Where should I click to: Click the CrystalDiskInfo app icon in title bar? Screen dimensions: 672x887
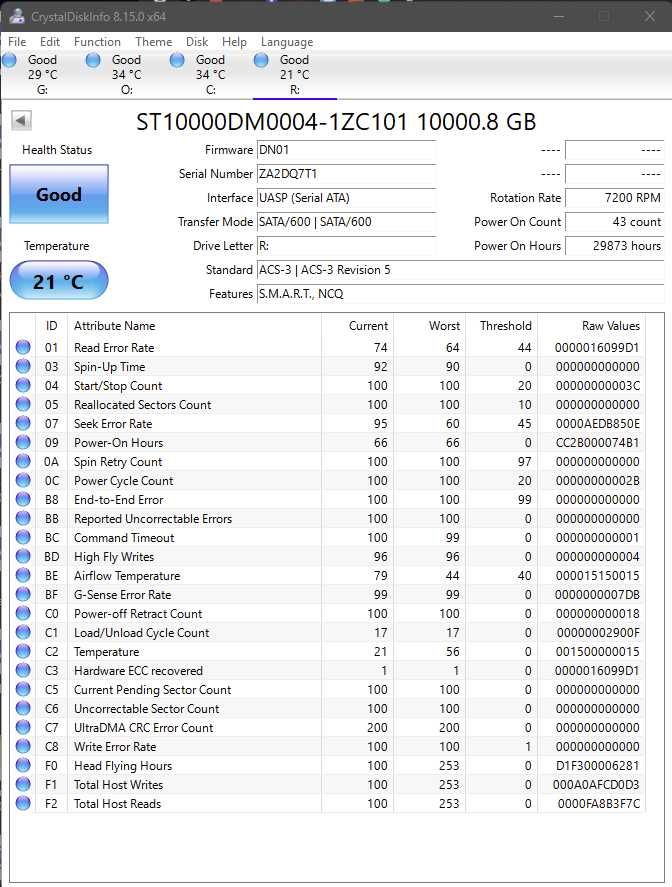[x=17, y=16]
